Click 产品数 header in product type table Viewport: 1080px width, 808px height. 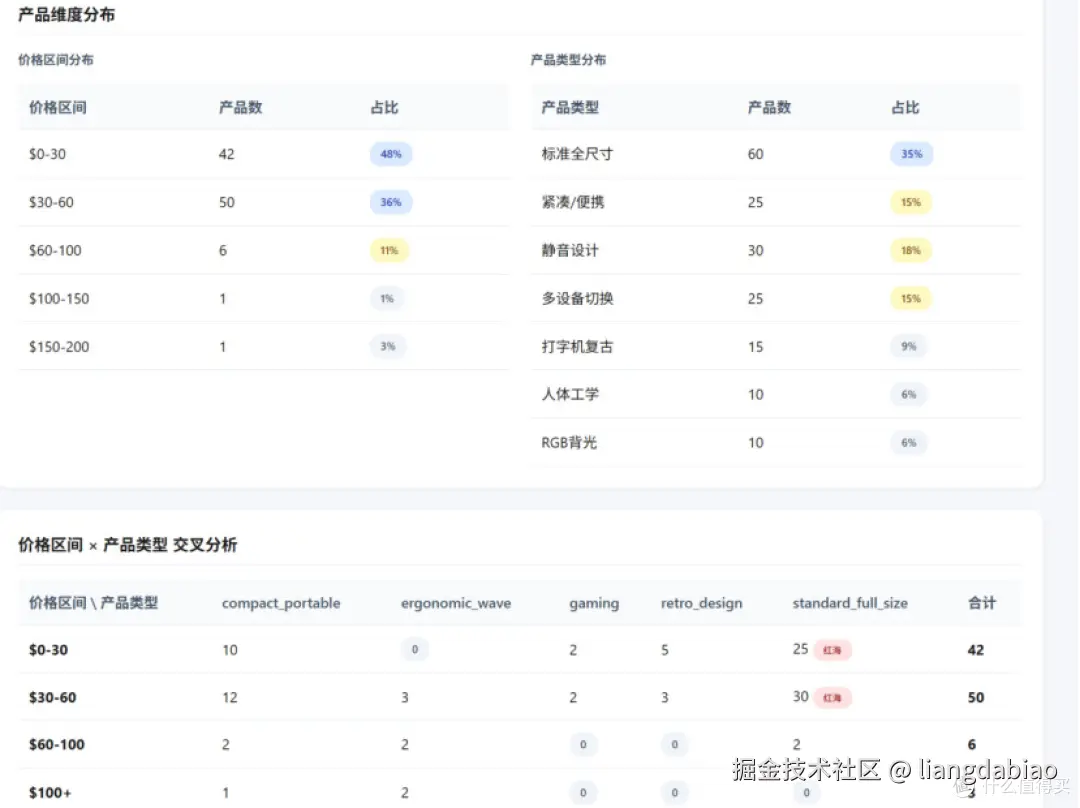point(769,107)
